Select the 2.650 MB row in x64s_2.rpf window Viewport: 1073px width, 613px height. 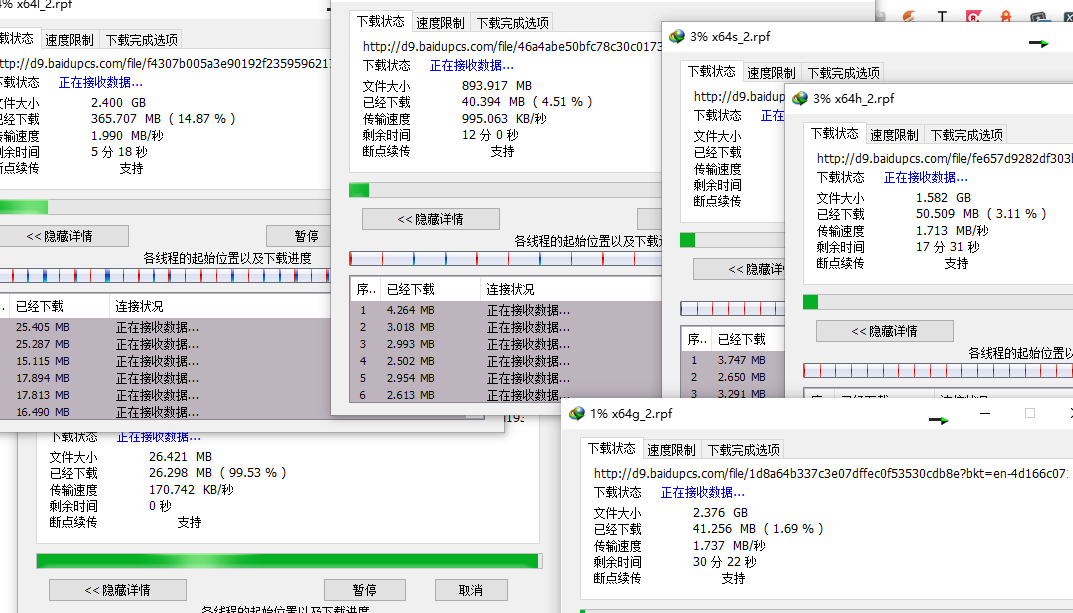(x=733, y=377)
